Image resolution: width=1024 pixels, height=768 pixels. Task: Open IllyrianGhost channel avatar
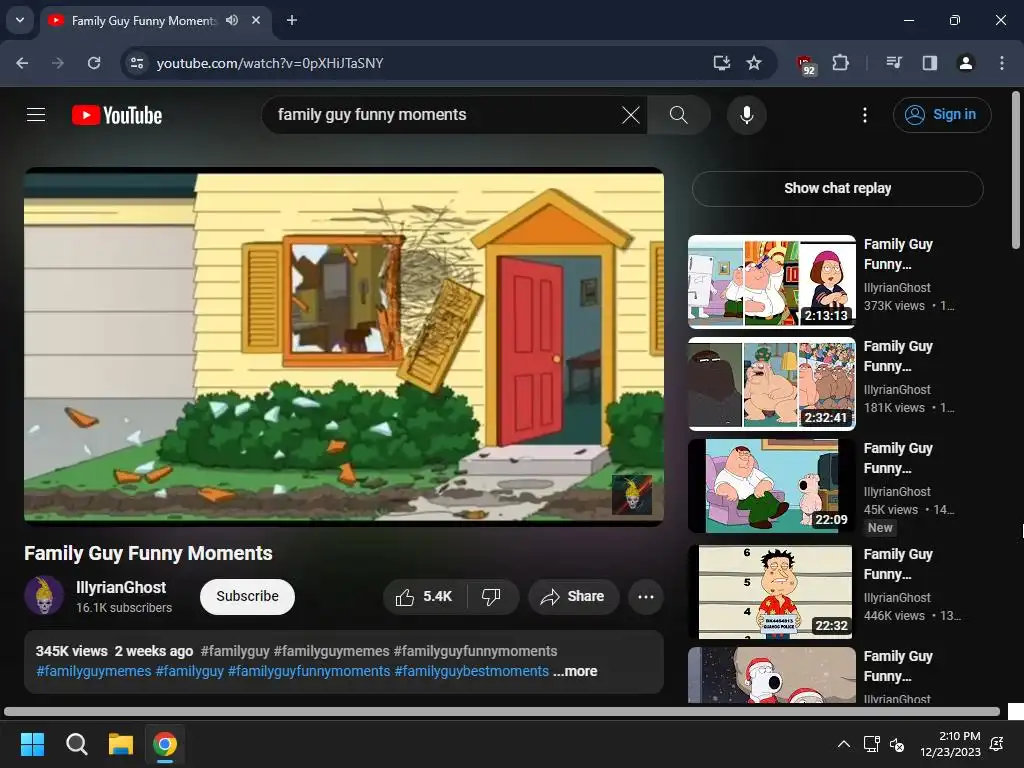[x=44, y=596]
